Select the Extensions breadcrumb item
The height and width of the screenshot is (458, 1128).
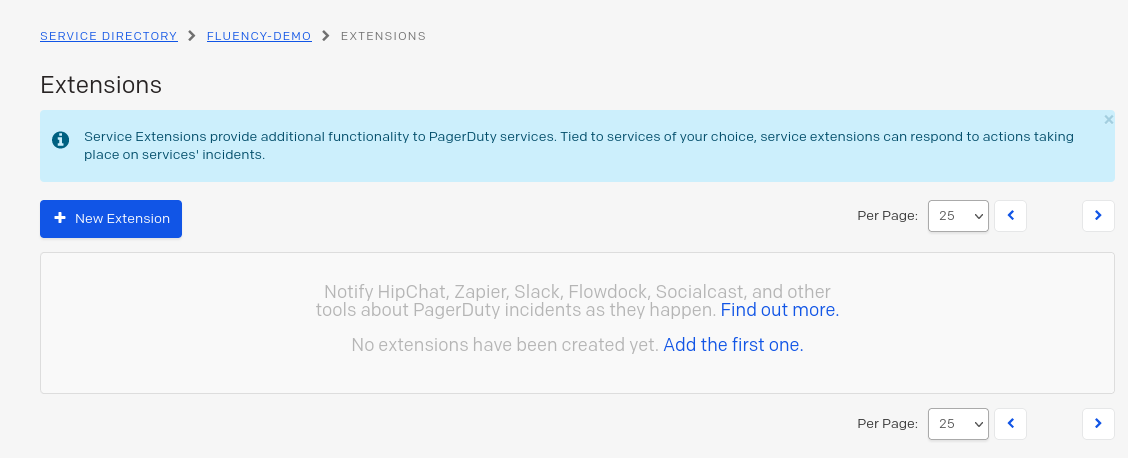[x=383, y=36]
